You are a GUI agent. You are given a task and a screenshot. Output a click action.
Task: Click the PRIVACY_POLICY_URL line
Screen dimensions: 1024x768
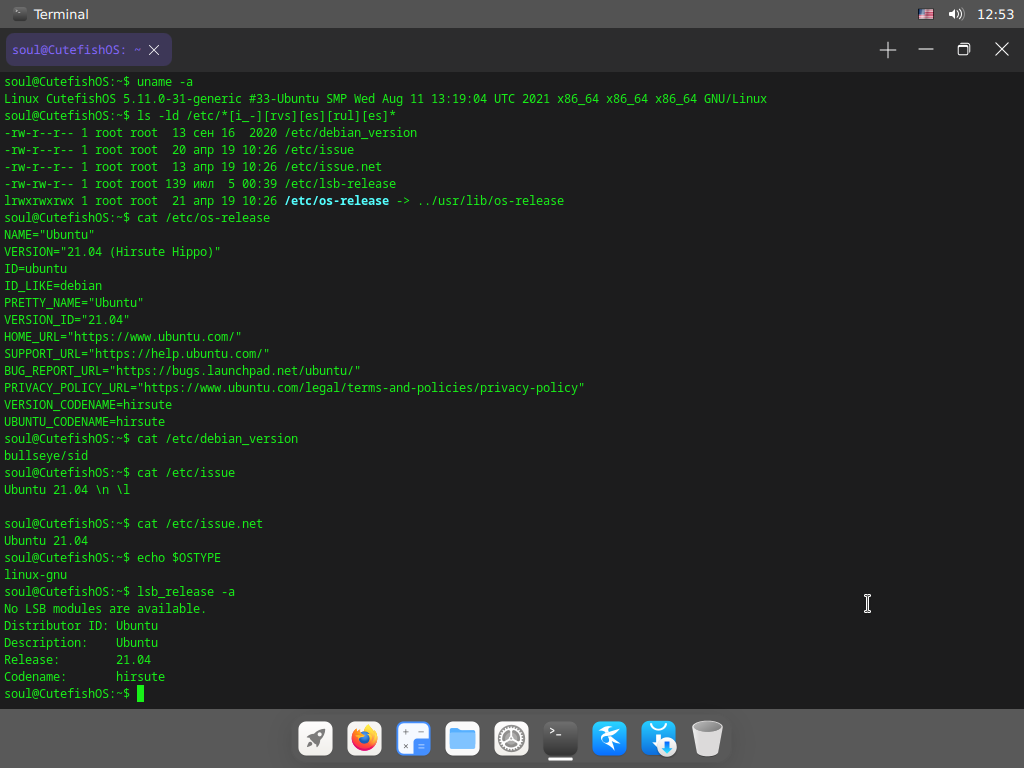point(295,387)
